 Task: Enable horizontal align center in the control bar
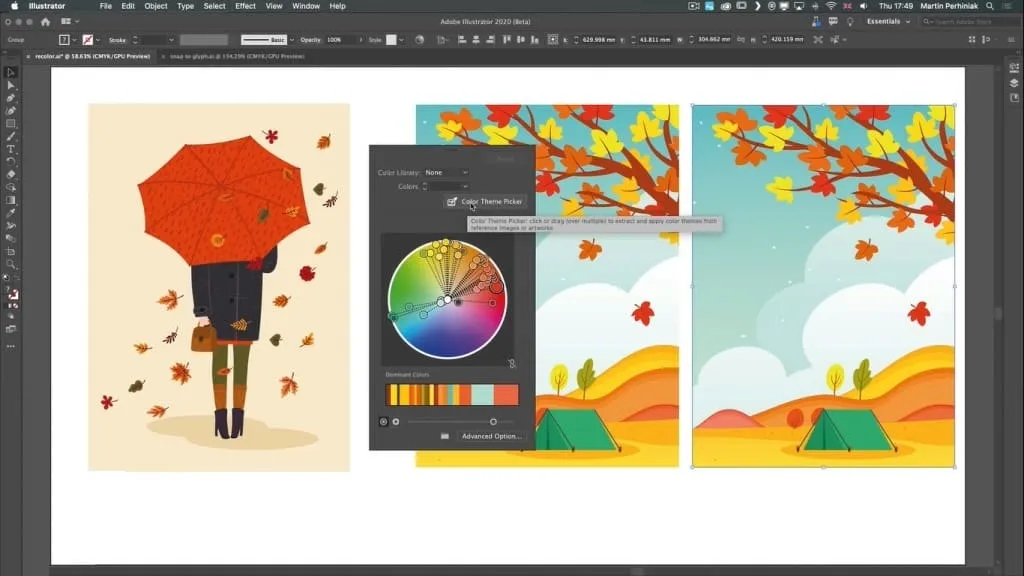476,39
